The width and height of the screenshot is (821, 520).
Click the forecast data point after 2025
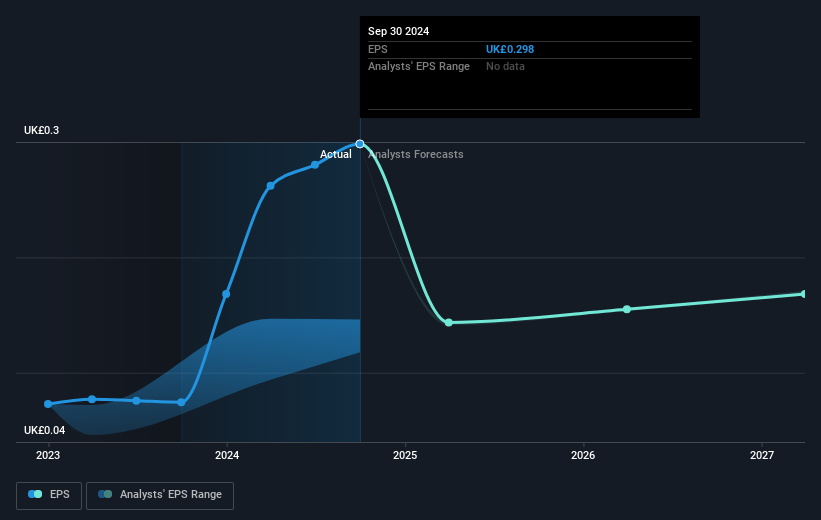(x=449, y=323)
